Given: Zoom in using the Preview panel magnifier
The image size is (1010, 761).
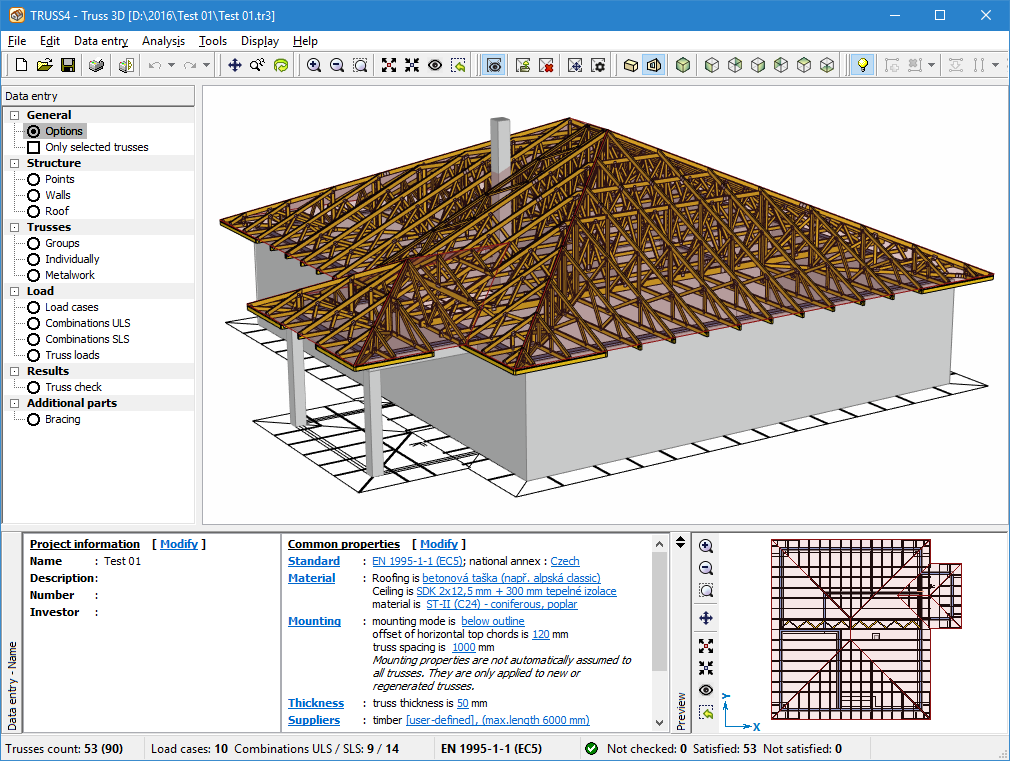Looking at the screenshot, I should [706, 546].
